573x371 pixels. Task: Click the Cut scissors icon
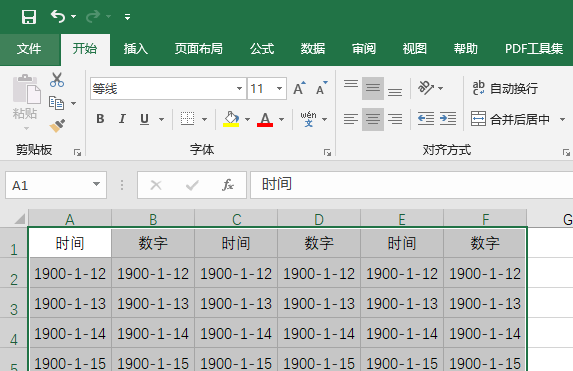coord(57,80)
